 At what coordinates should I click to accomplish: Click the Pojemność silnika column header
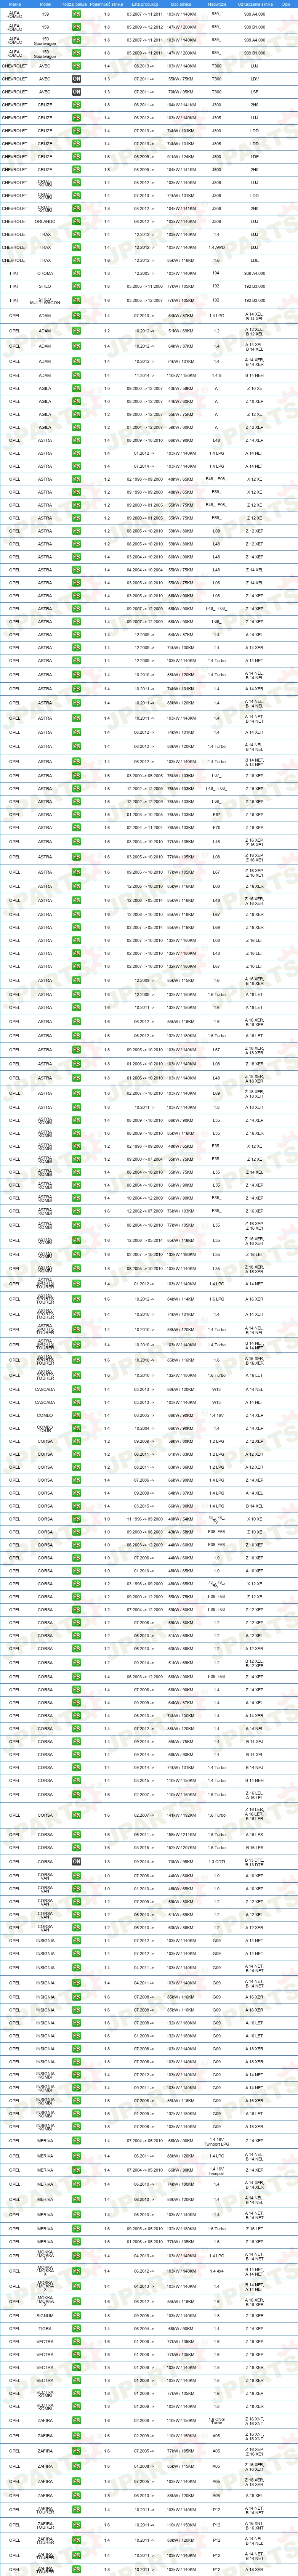(x=108, y=4)
